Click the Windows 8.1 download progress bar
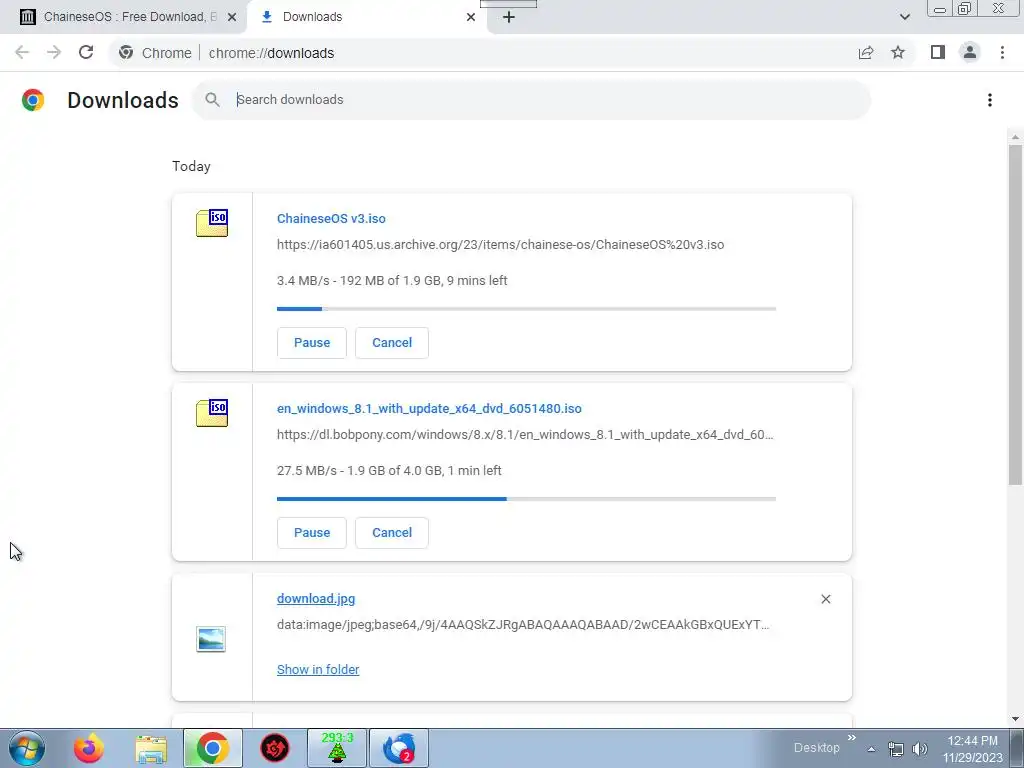 coord(526,499)
